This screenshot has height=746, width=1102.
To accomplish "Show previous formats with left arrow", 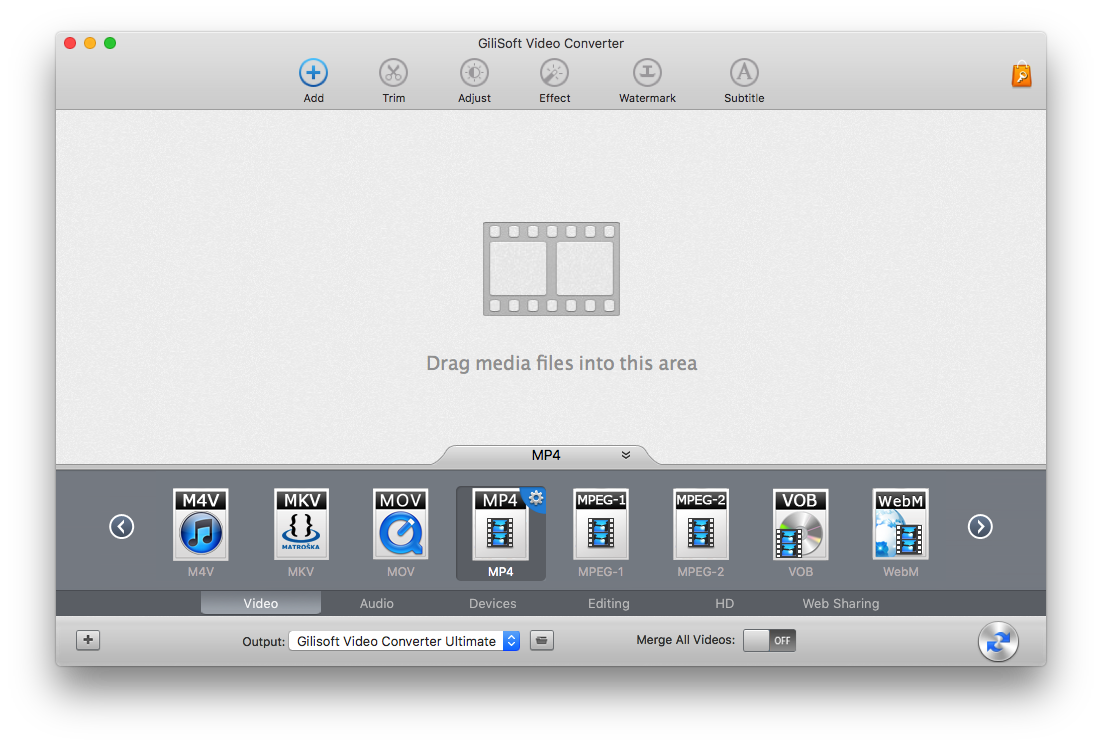I will click(122, 526).
